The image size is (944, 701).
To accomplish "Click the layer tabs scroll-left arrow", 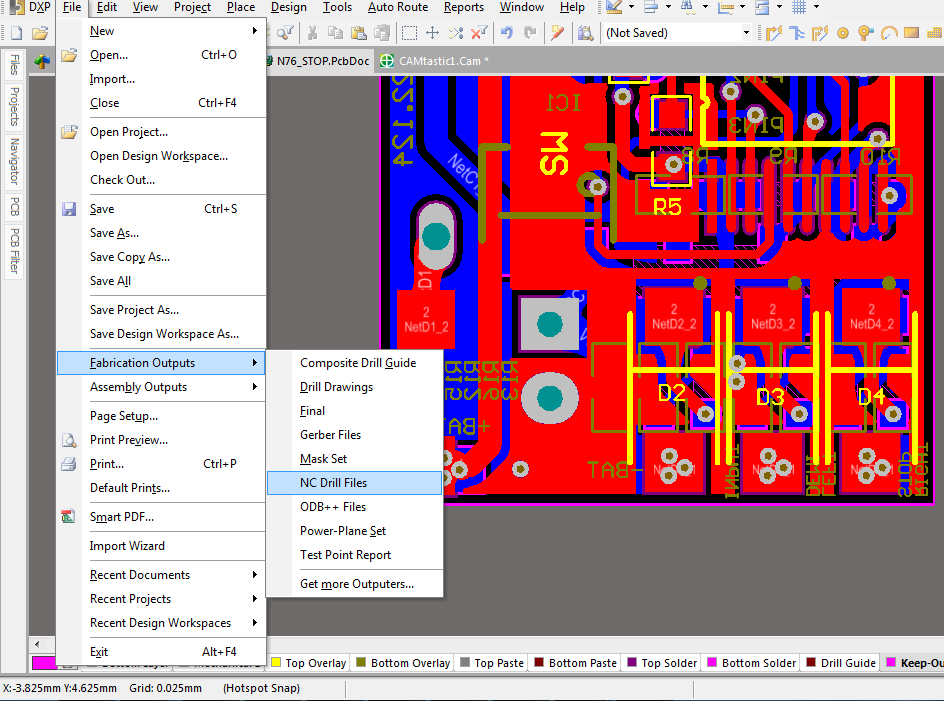I will point(37,644).
